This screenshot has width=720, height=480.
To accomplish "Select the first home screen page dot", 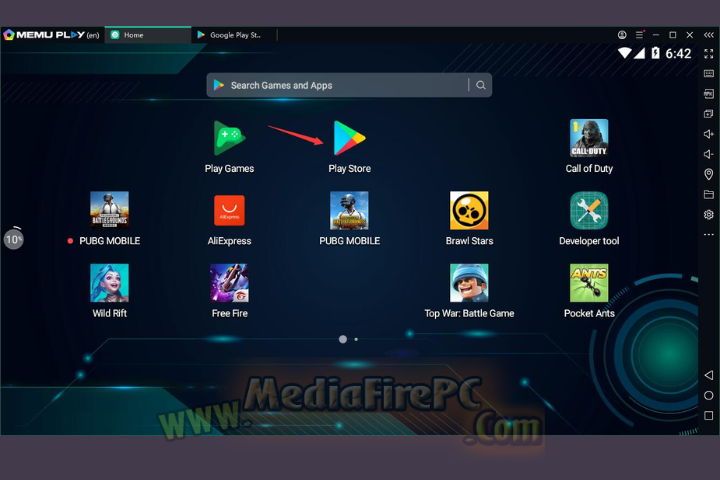I will pos(343,339).
